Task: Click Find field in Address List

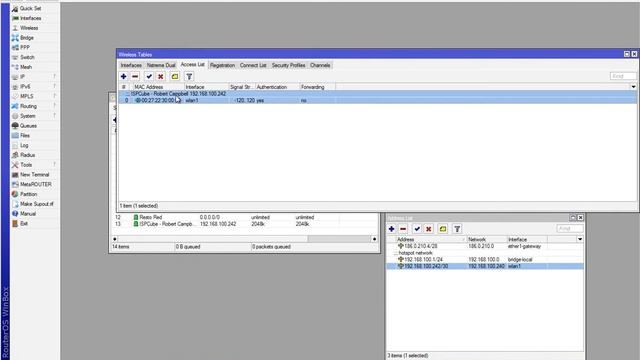Action: click(569, 229)
